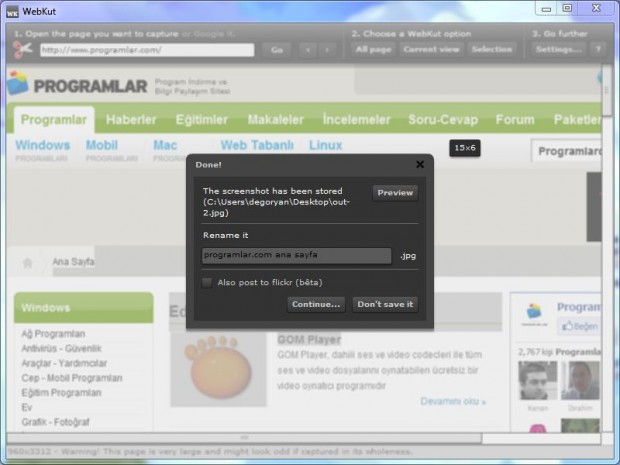The width and height of the screenshot is (620, 465).
Task: Open the Haberler tab
Action: point(131,120)
